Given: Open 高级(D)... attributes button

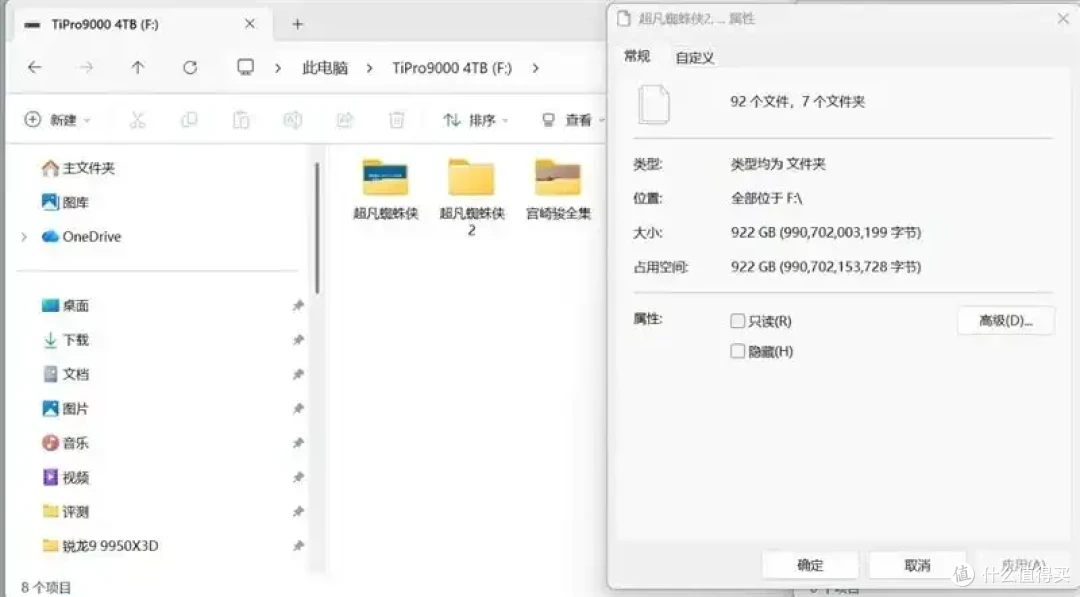Looking at the screenshot, I should [x=1006, y=321].
